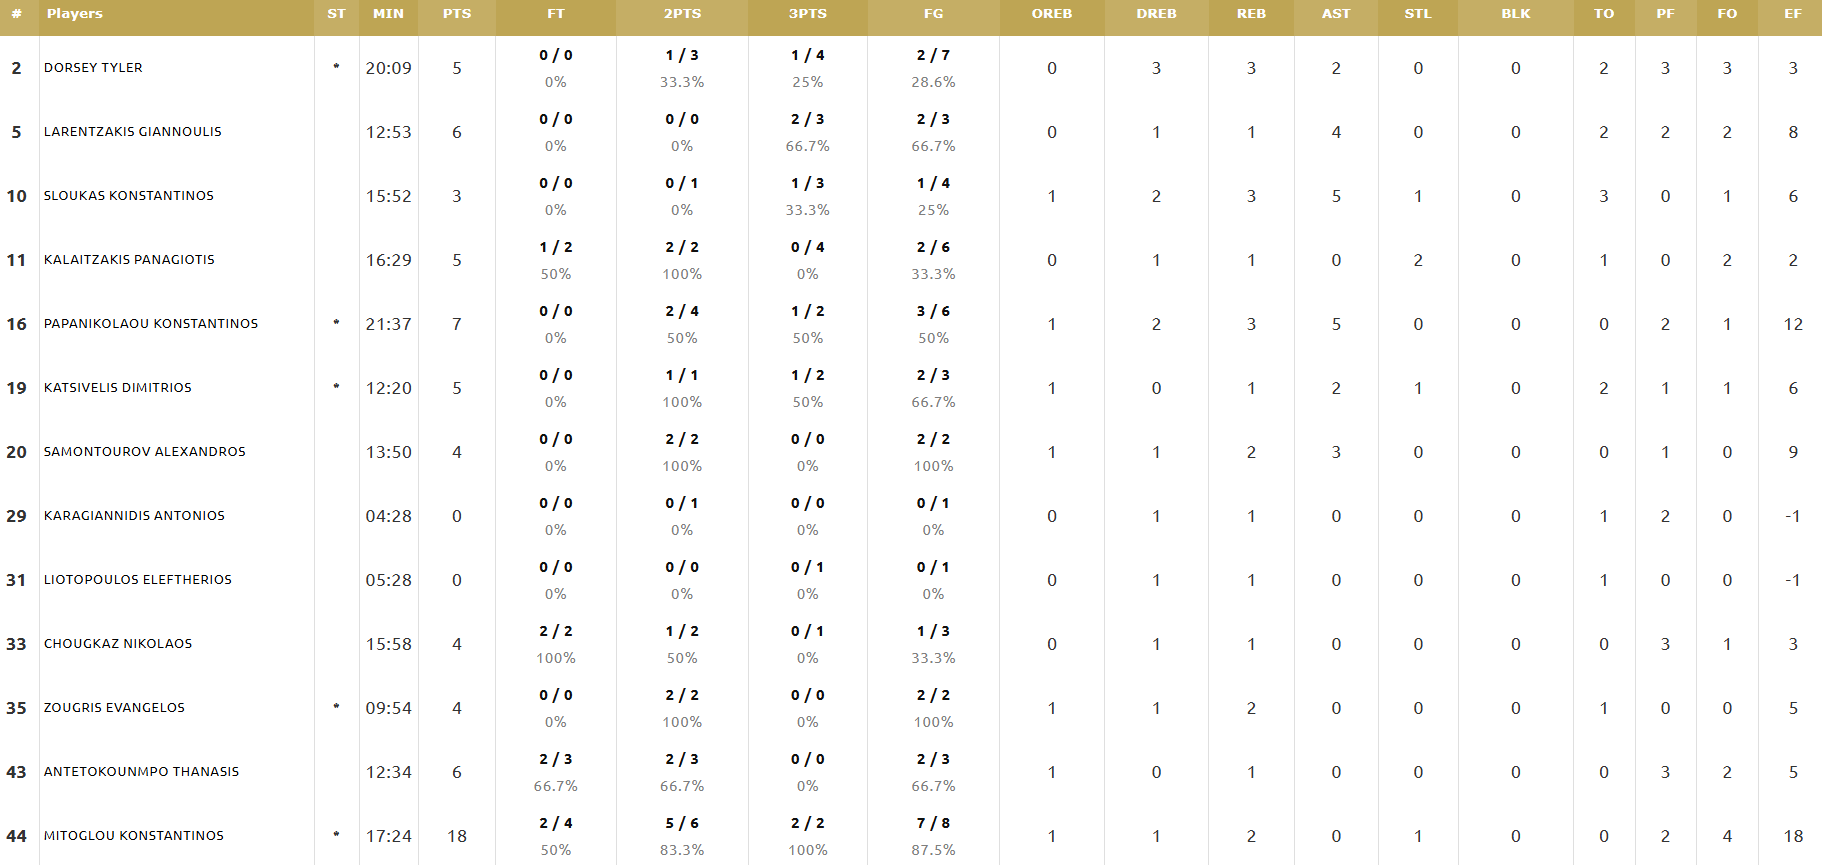Click starter marker for ZOUGRIS EVANGELOS

[x=336, y=707]
